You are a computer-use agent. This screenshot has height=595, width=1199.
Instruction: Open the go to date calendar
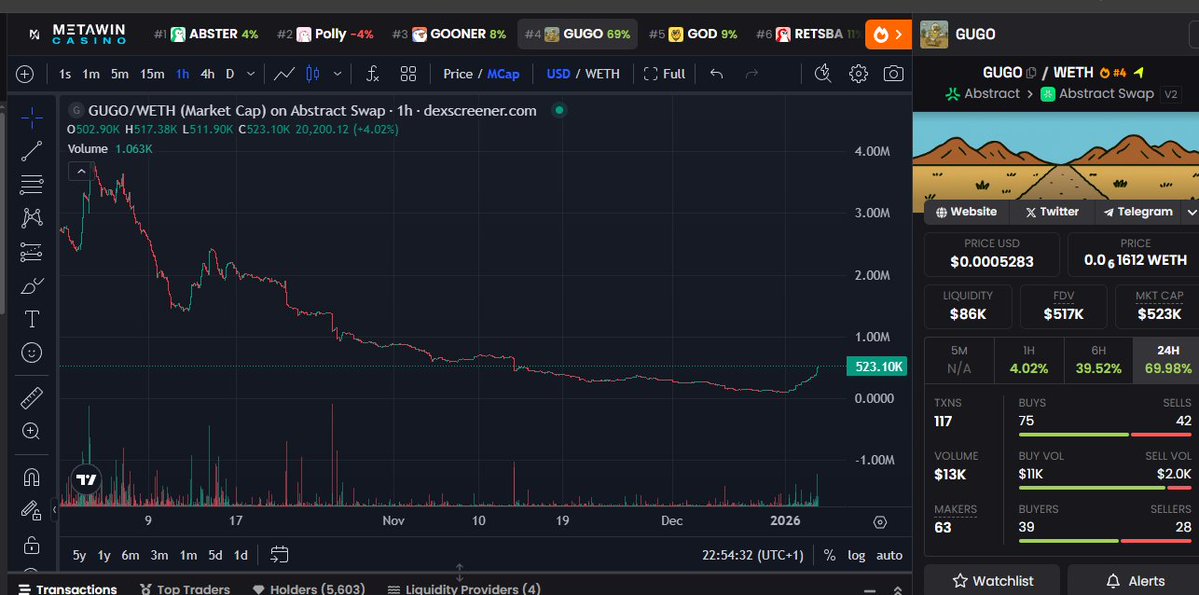tap(279, 555)
